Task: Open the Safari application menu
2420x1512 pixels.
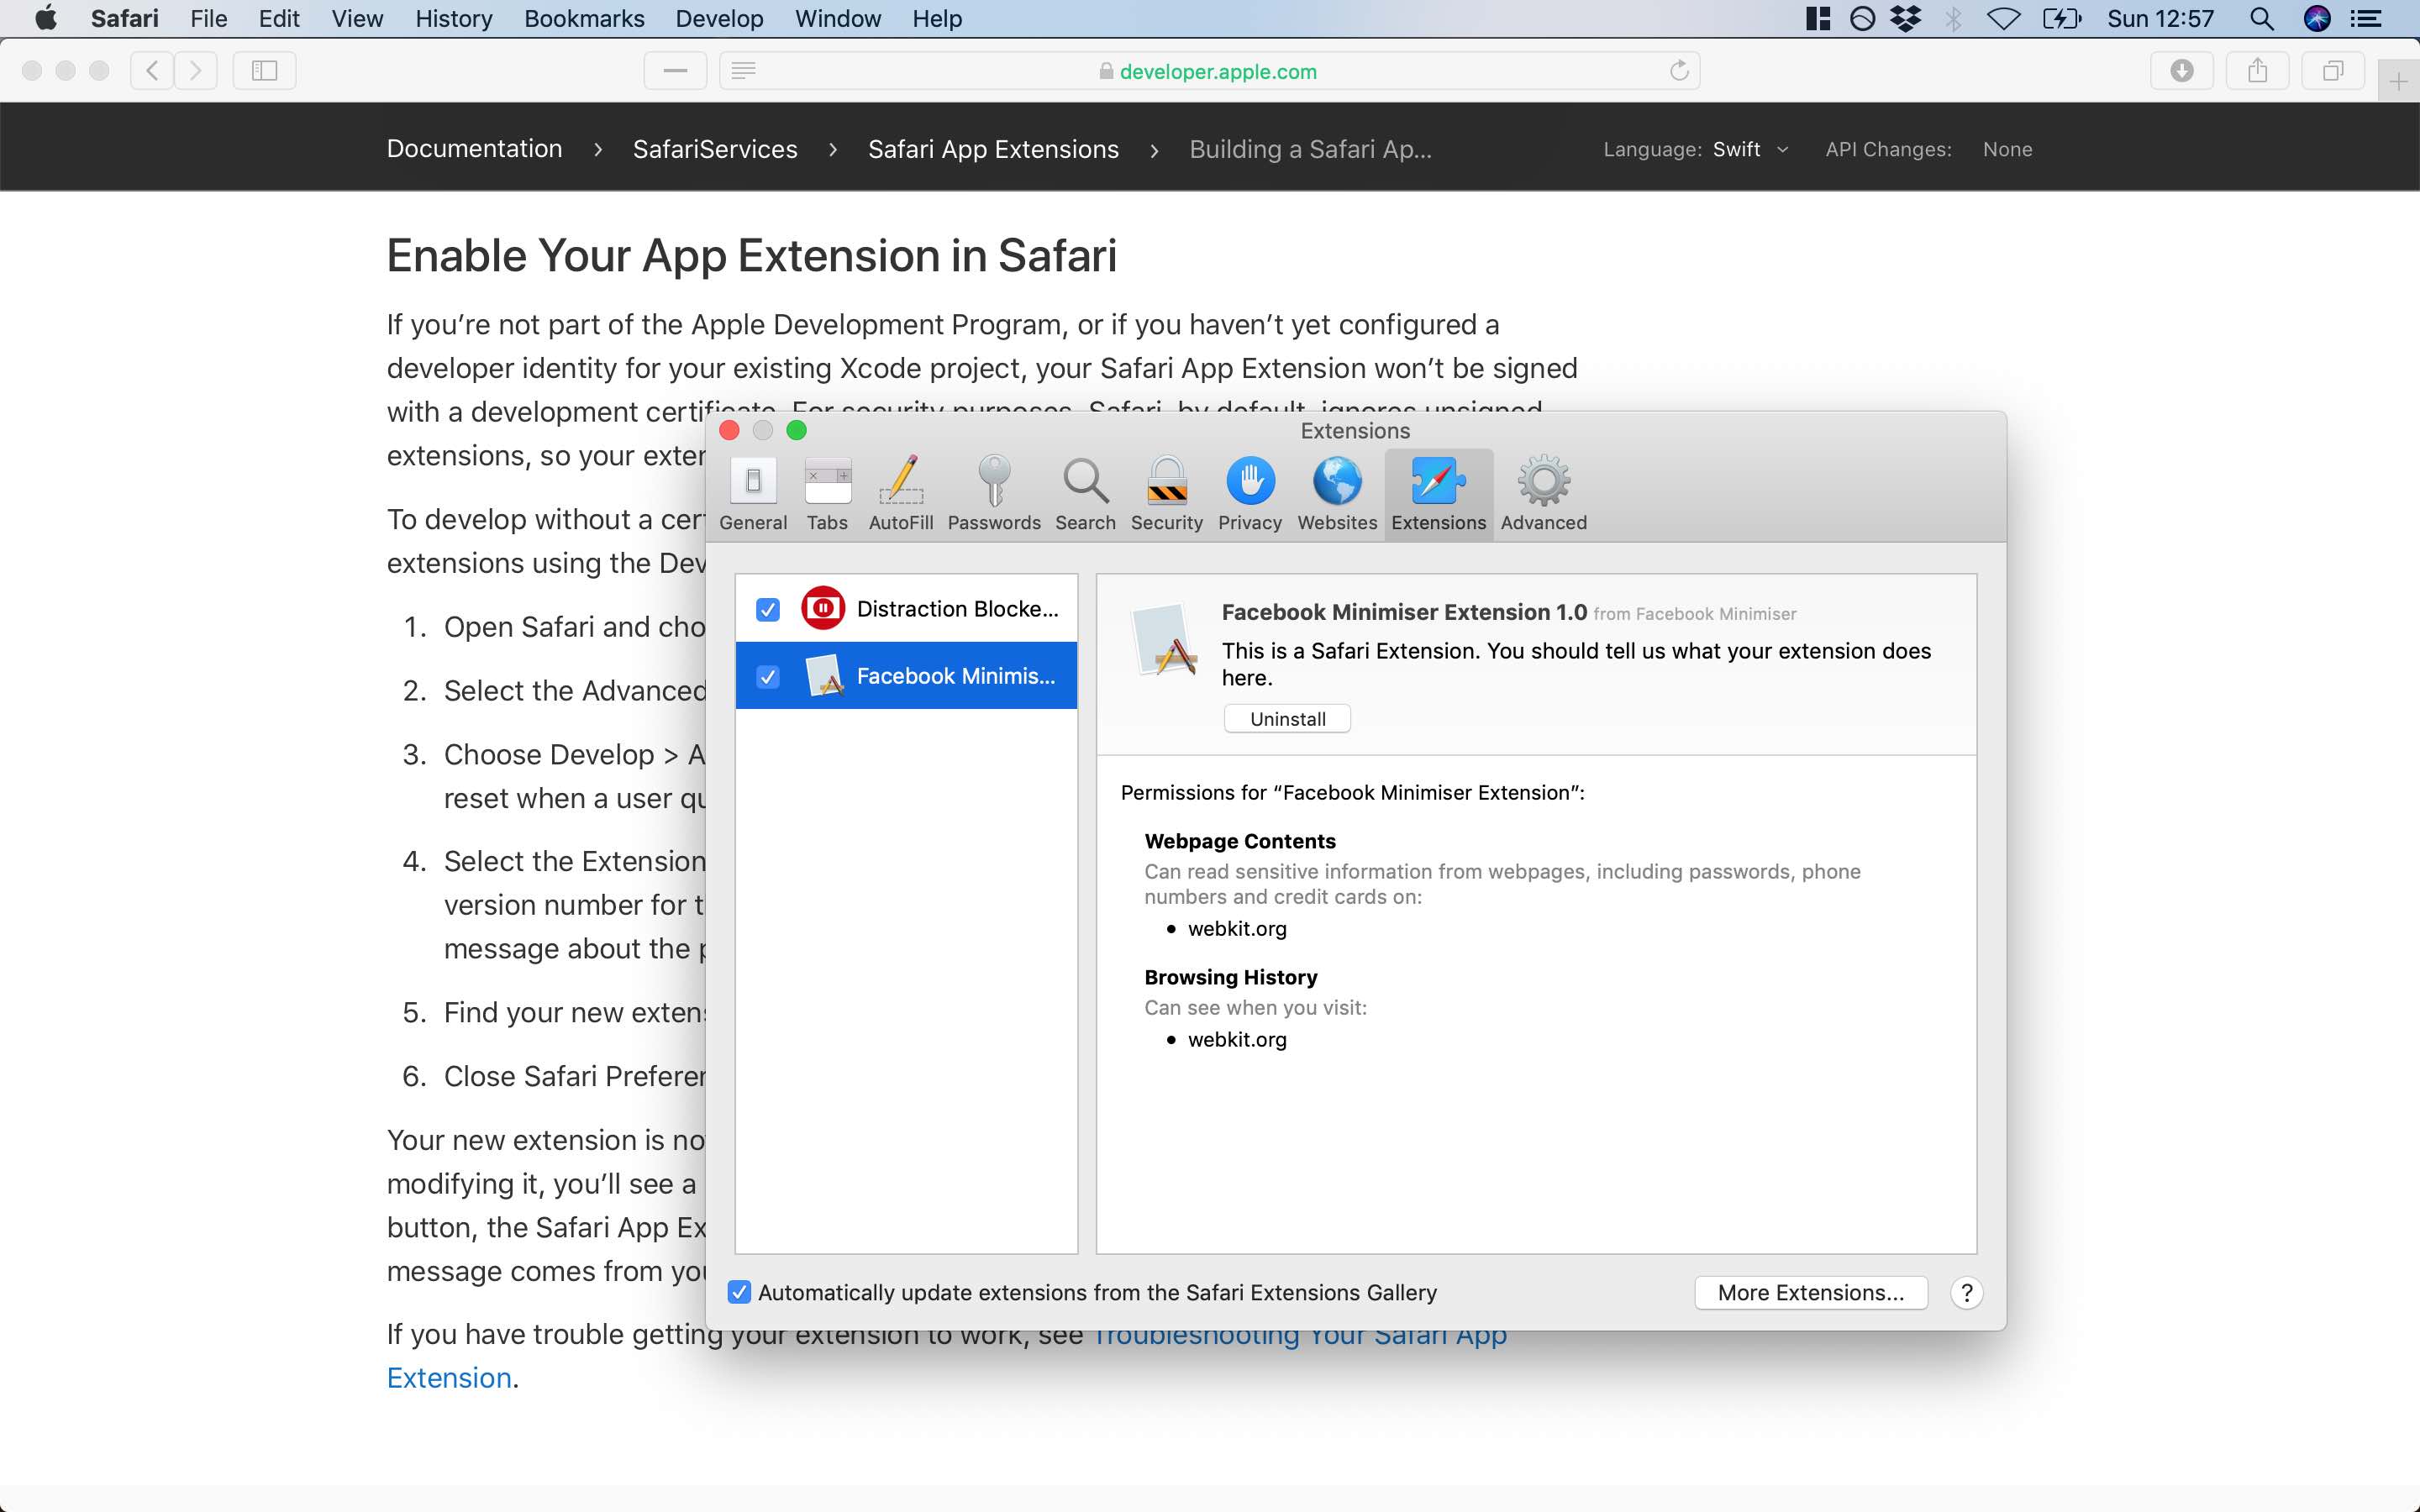Action: click(125, 18)
